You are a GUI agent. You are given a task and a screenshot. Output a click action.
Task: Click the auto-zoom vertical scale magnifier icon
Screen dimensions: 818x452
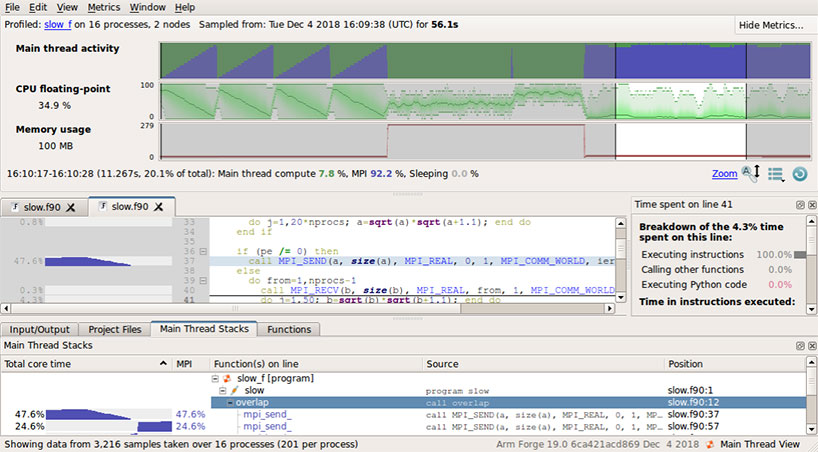click(x=750, y=173)
